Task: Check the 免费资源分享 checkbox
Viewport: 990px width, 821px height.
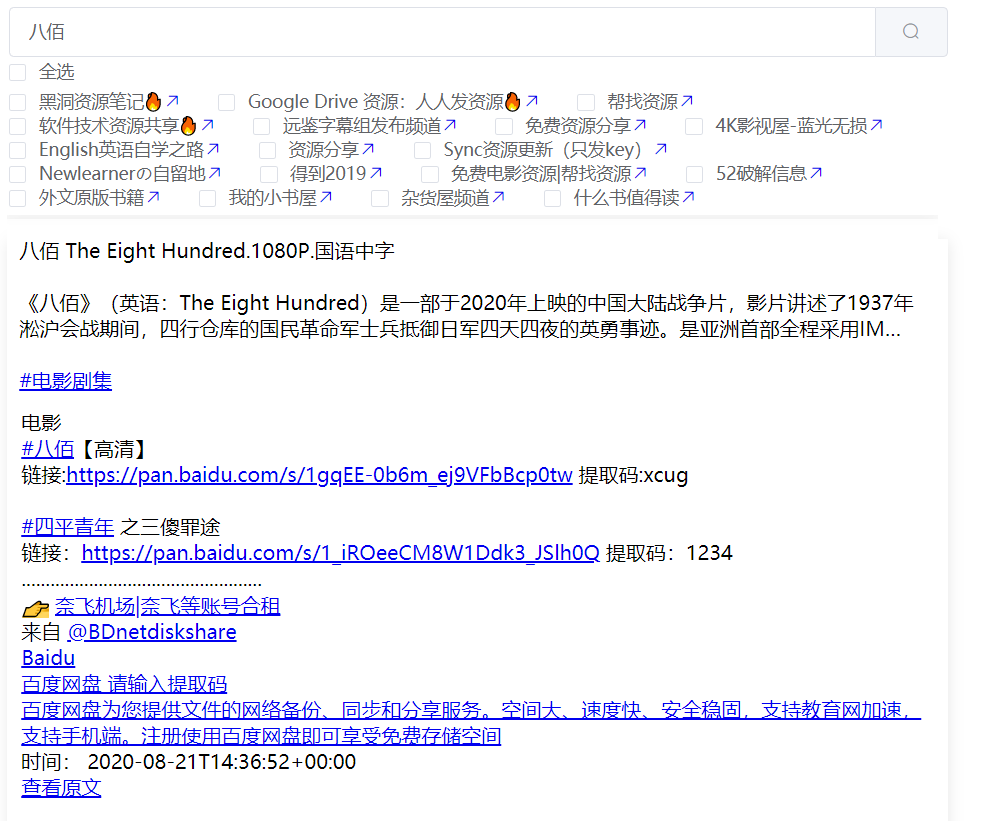Action: 504,126
